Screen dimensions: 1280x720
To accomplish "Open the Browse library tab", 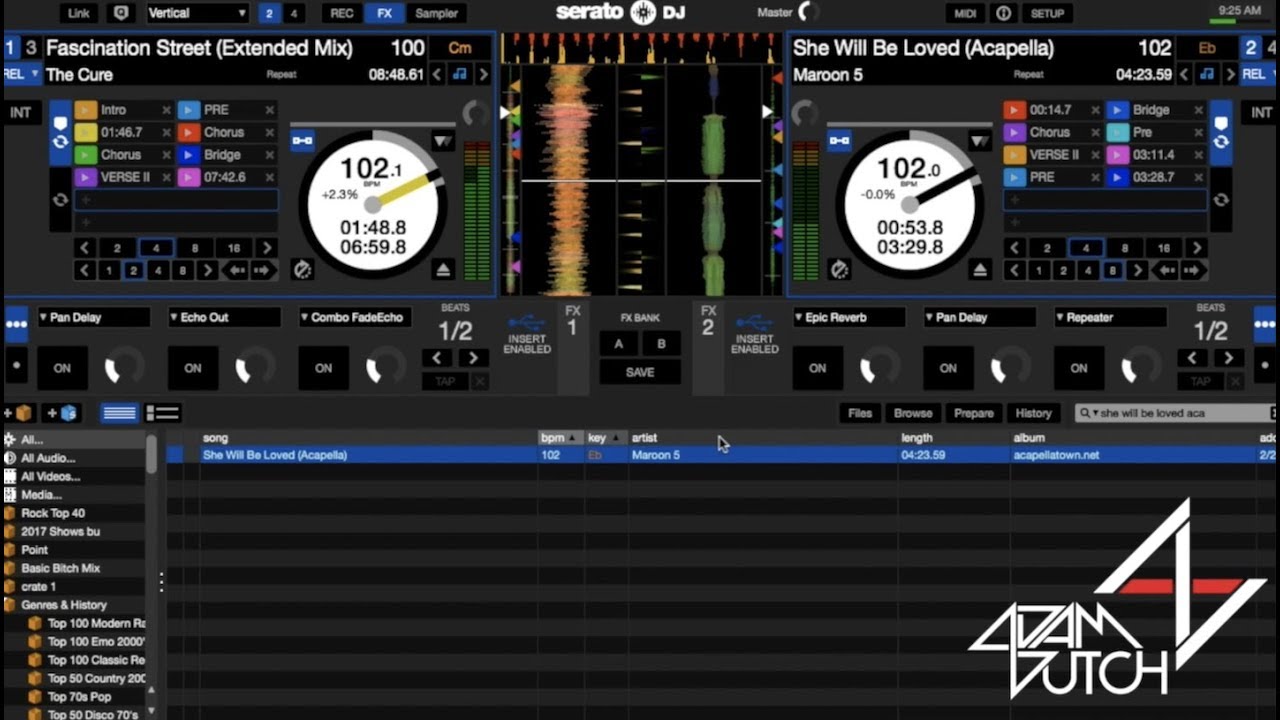I will [x=913, y=413].
